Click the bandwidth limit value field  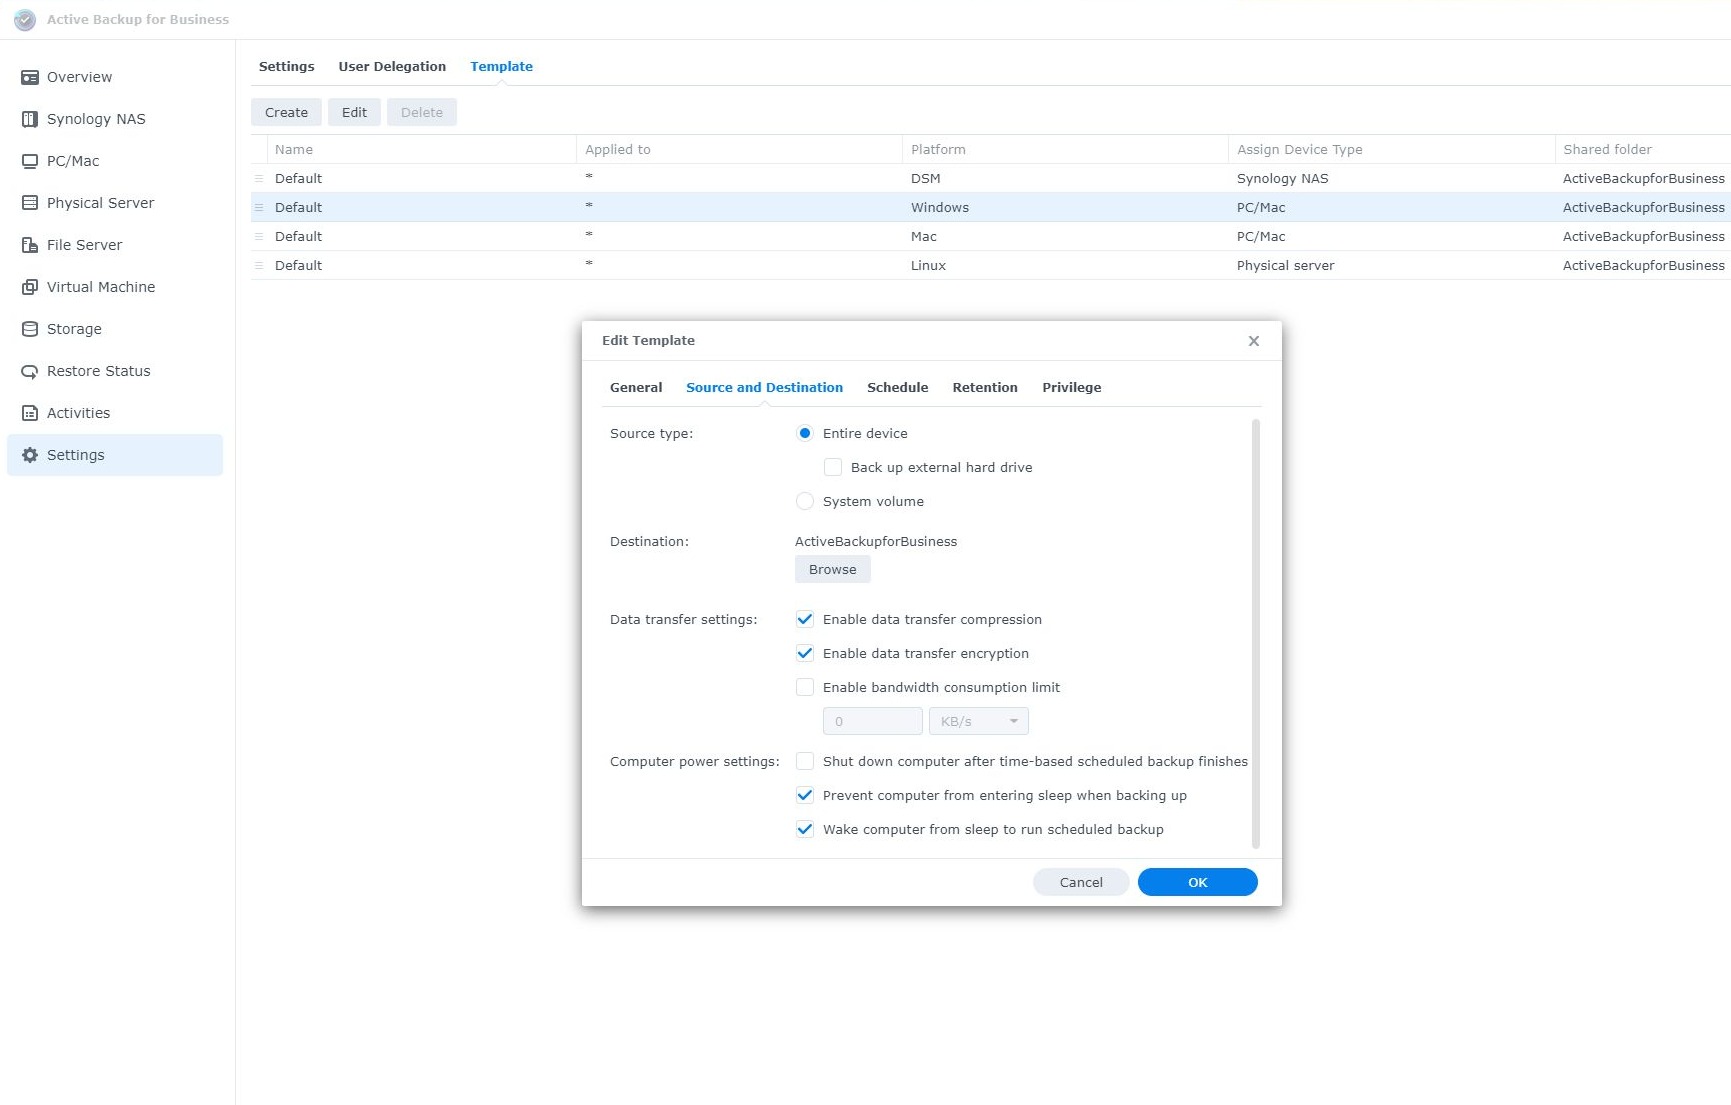[x=872, y=721]
